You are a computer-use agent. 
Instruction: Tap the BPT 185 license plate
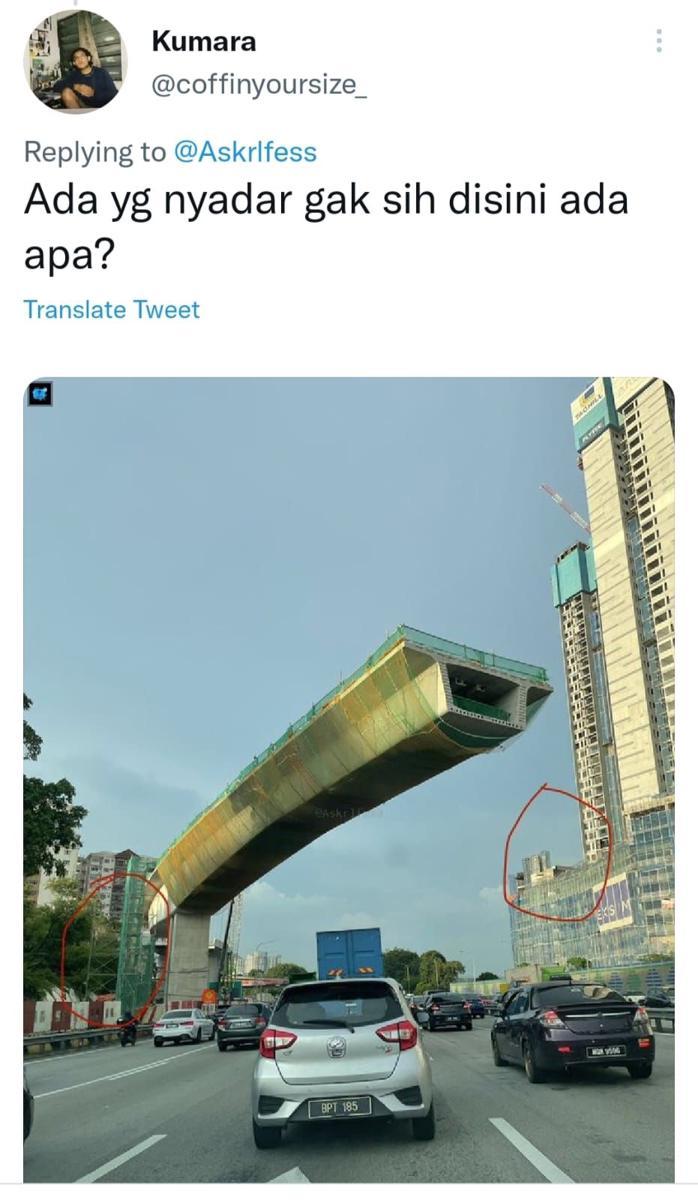click(x=340, y=1107)
